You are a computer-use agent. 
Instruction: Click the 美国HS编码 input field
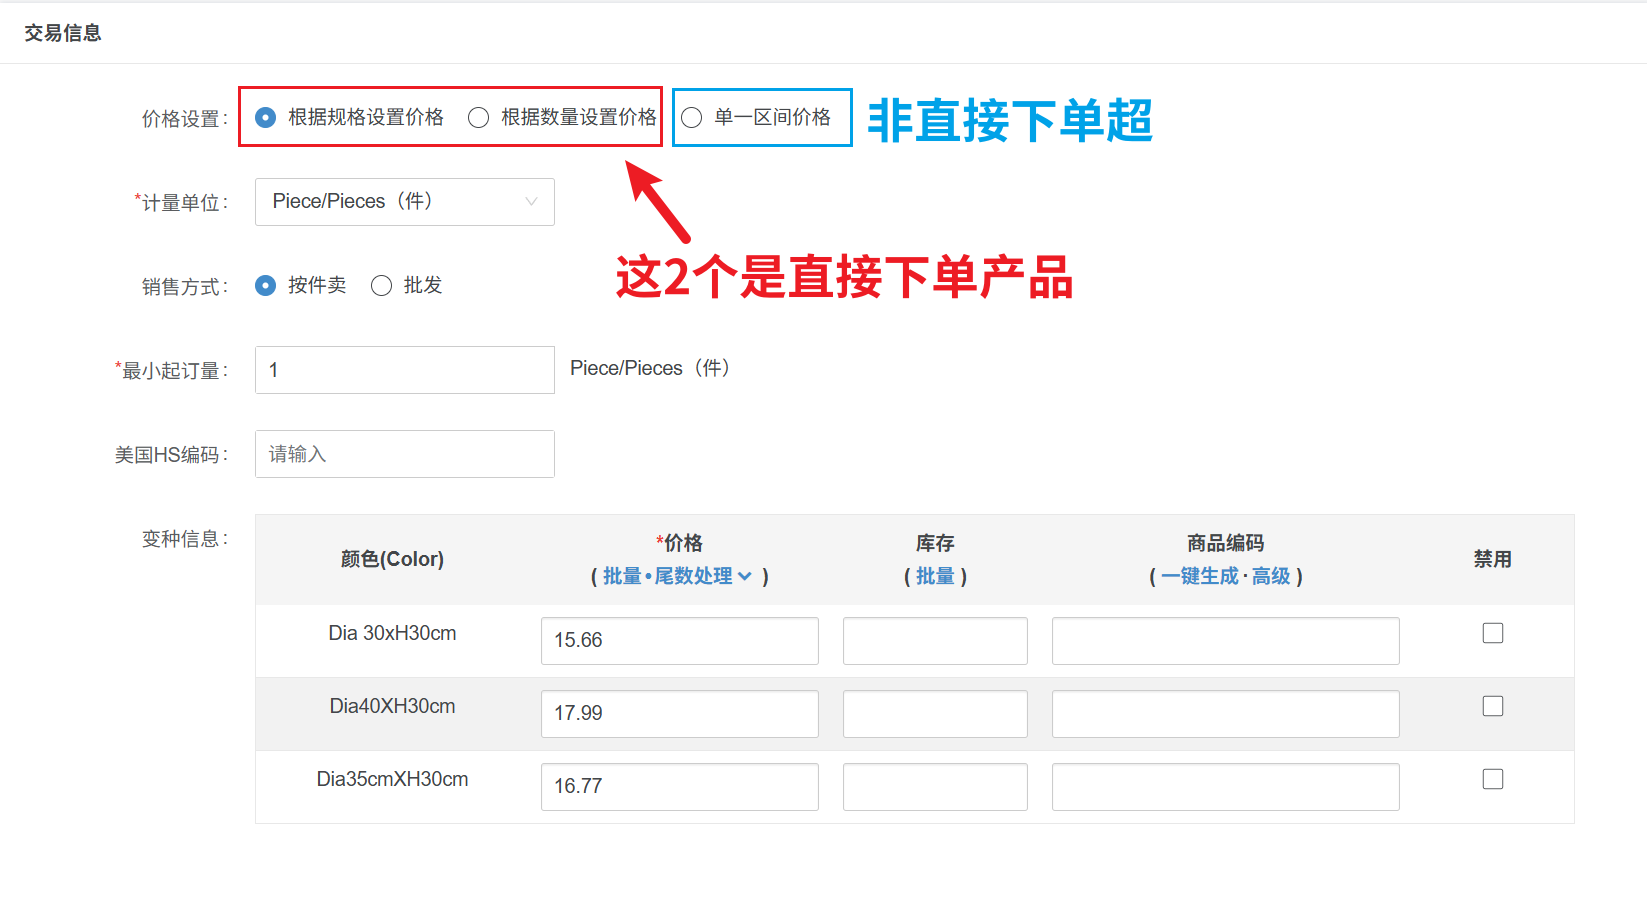tap(404, 454)
